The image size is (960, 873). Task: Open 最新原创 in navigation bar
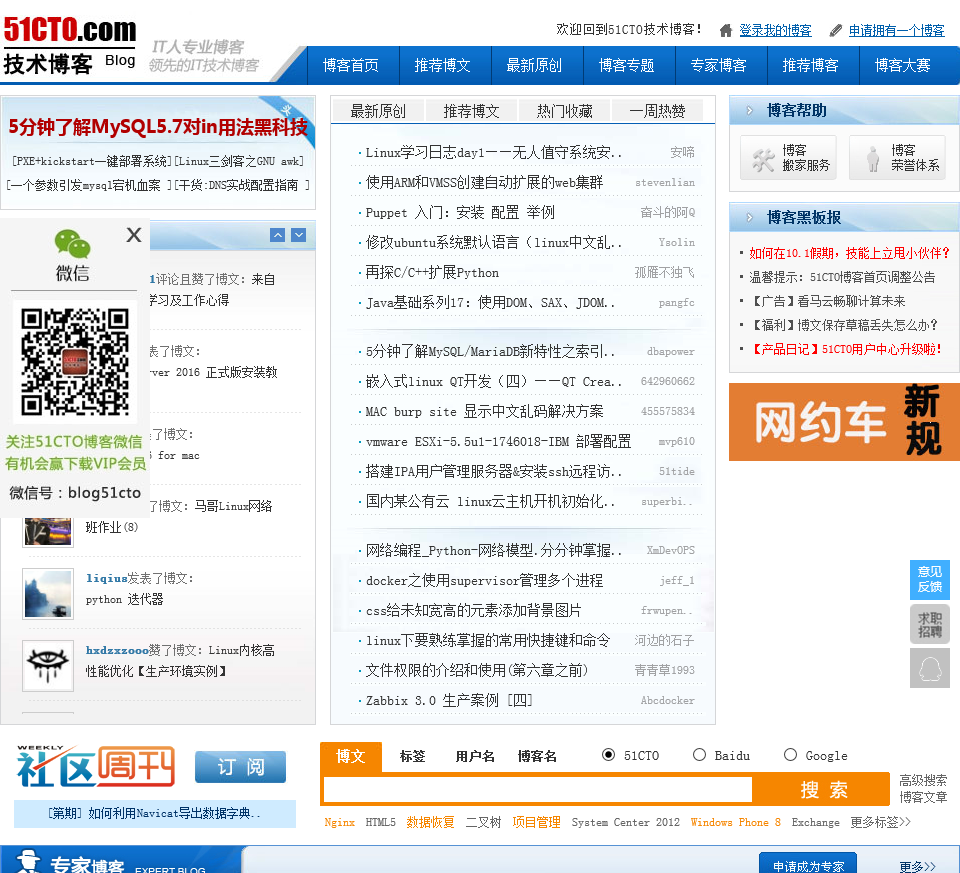point(534,65)
